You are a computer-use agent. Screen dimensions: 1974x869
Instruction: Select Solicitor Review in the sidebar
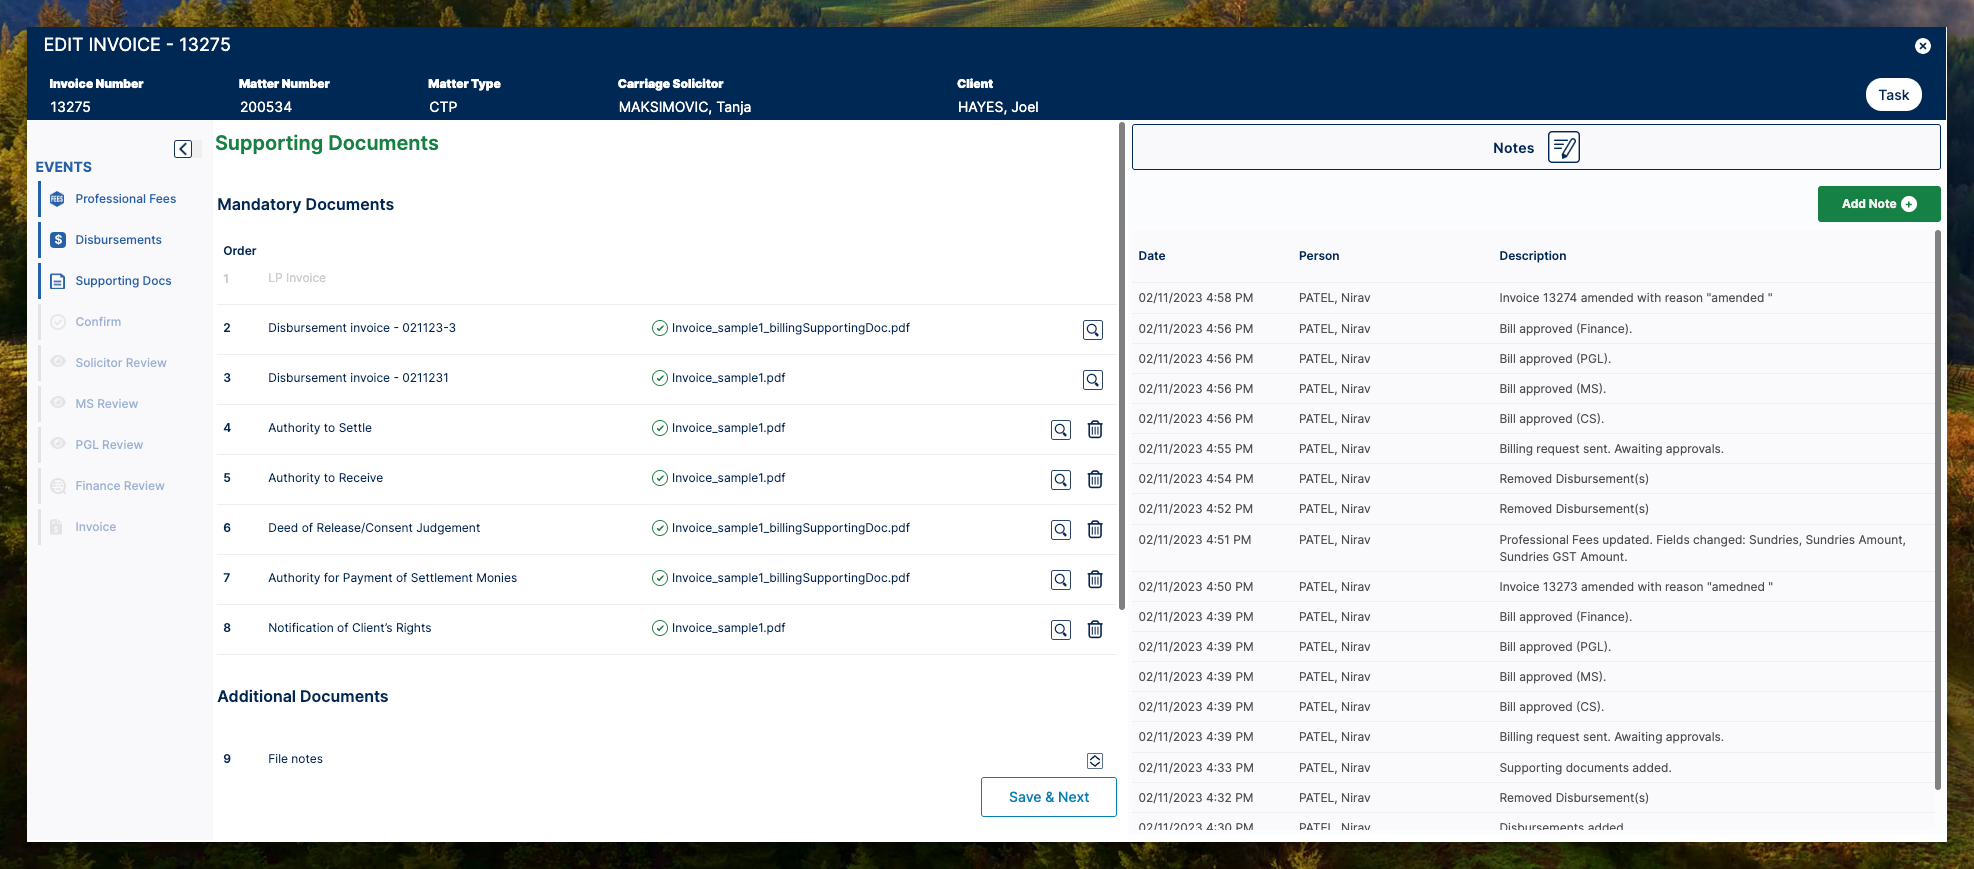121,363
